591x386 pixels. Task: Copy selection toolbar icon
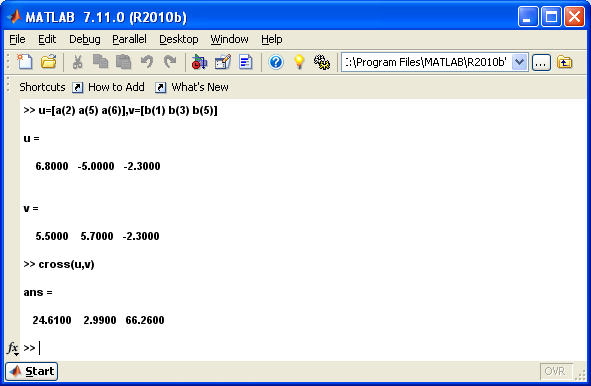coord(100,62)
